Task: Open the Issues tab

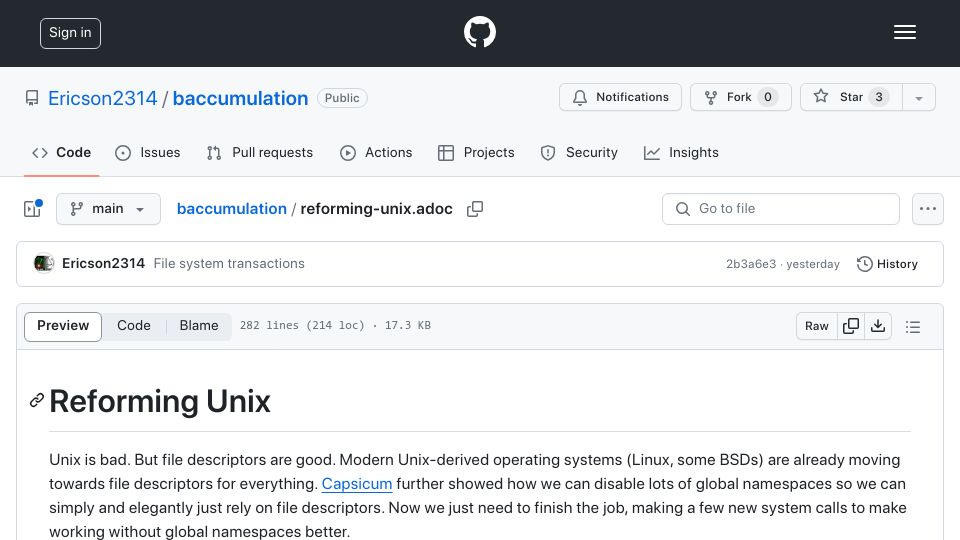Action: click(x=148, y=152)
